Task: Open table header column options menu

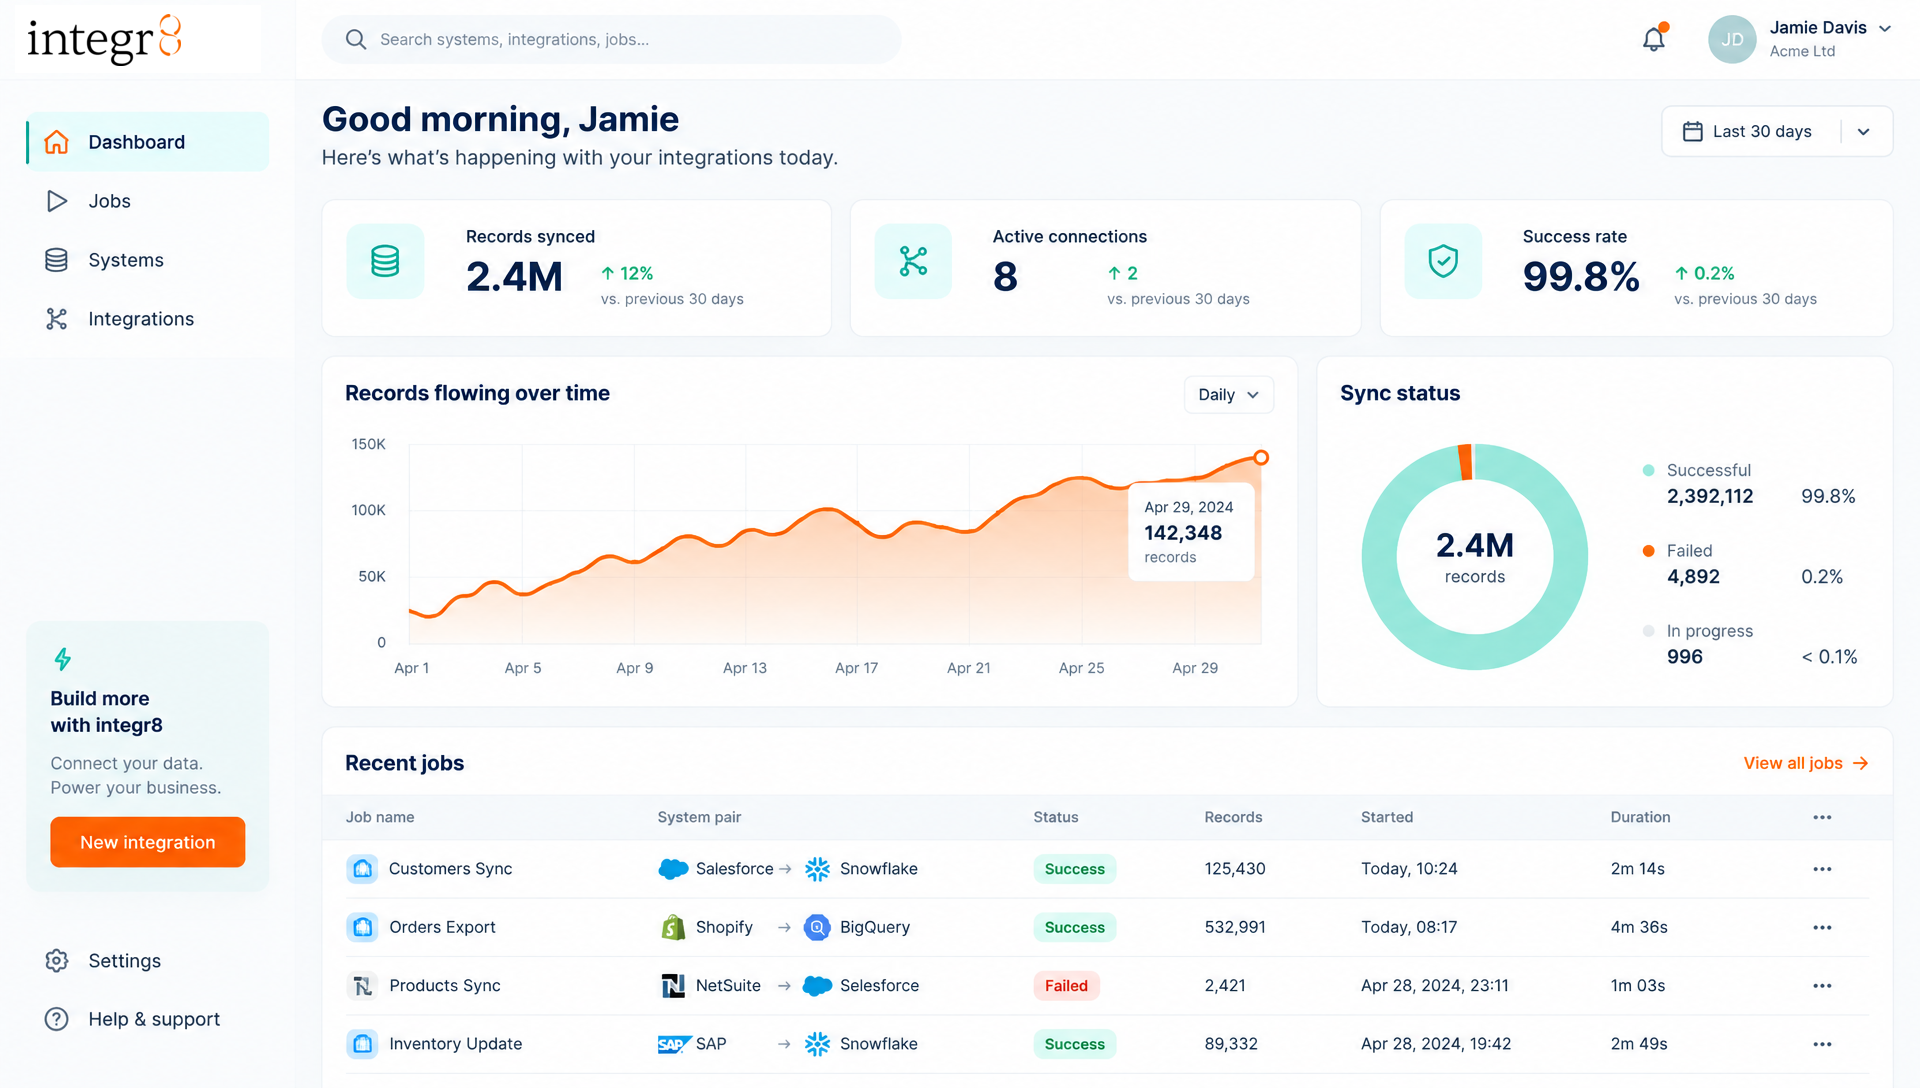Action: point(1822,817)
